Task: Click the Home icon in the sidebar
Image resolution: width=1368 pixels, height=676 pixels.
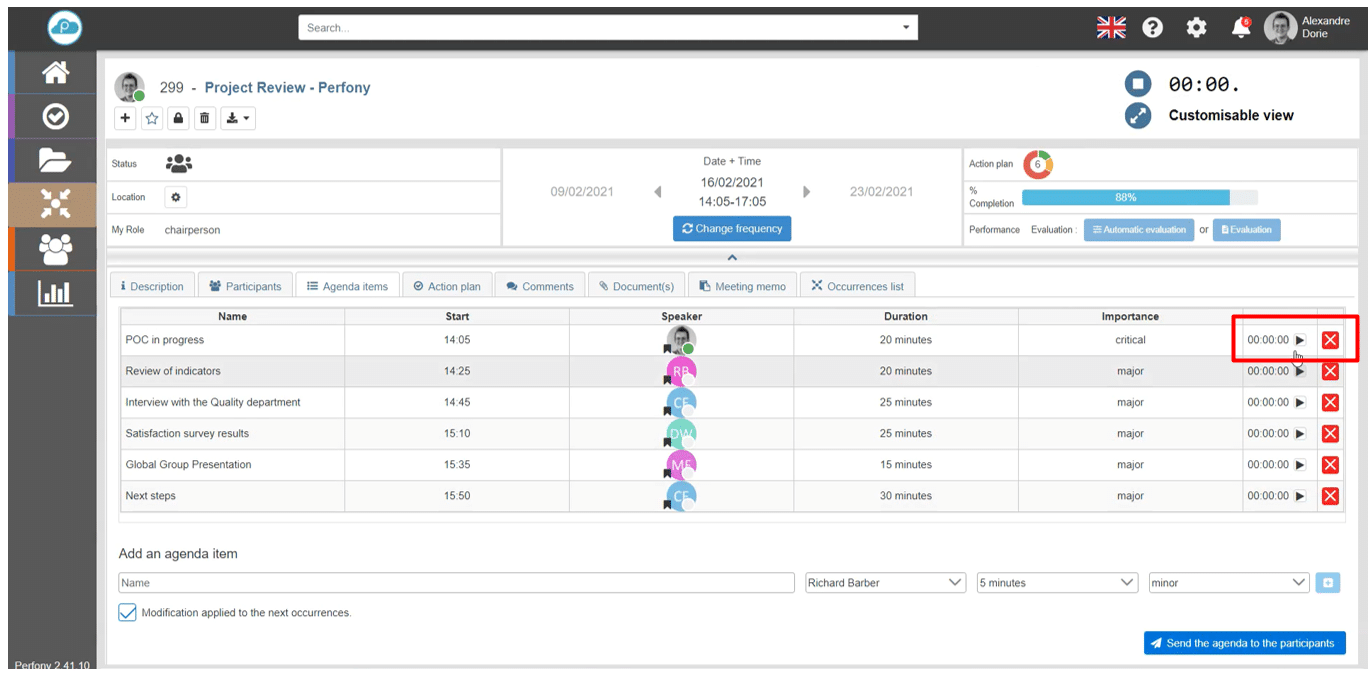Action: (x=55, y=72)
